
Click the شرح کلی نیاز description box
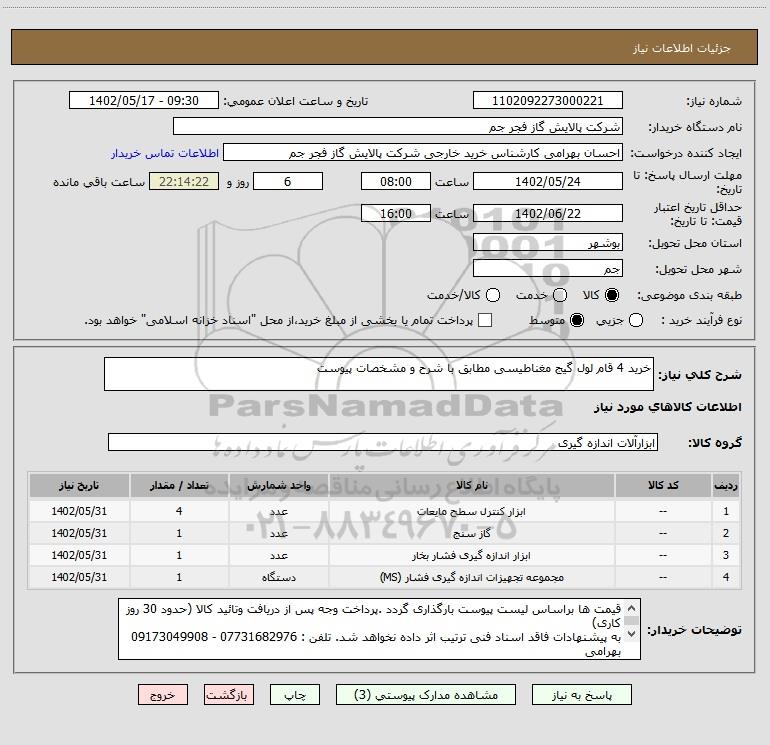[x=379, y=374]
